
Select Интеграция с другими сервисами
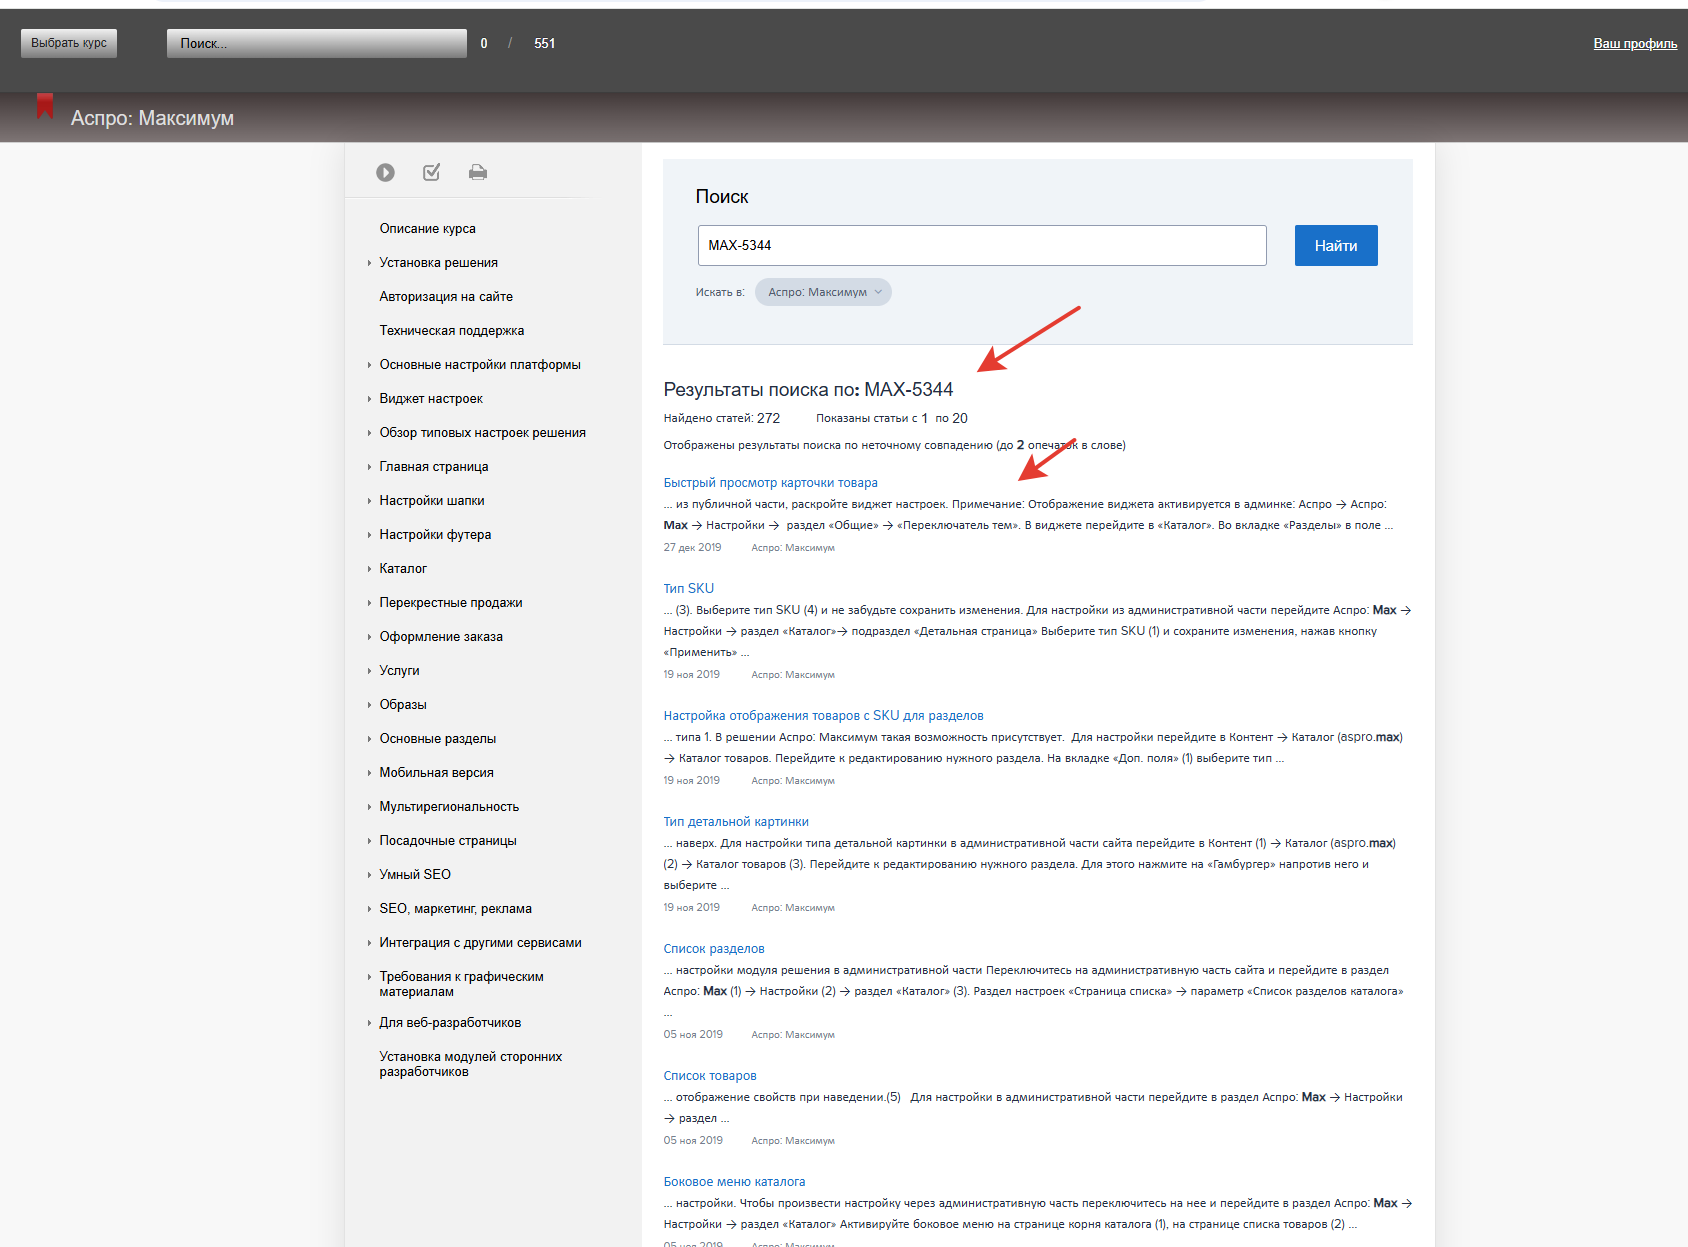coord(480,943)
